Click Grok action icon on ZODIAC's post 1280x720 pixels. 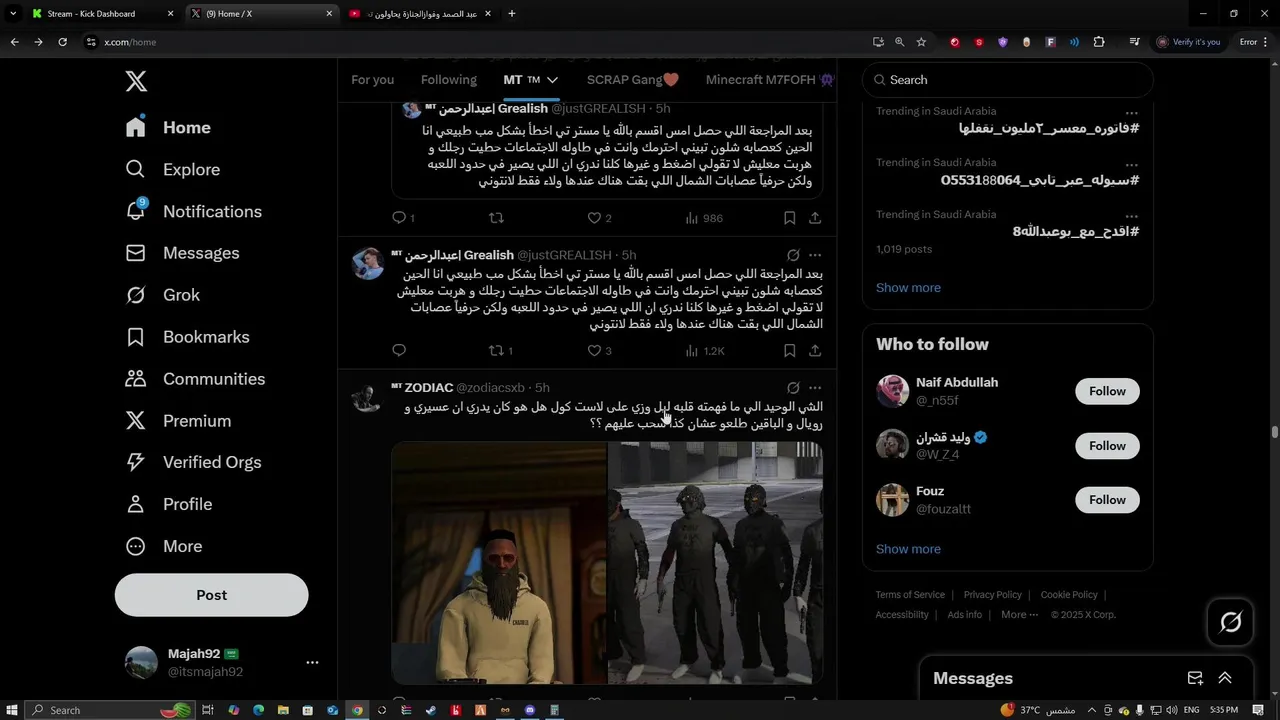point(793,388)
